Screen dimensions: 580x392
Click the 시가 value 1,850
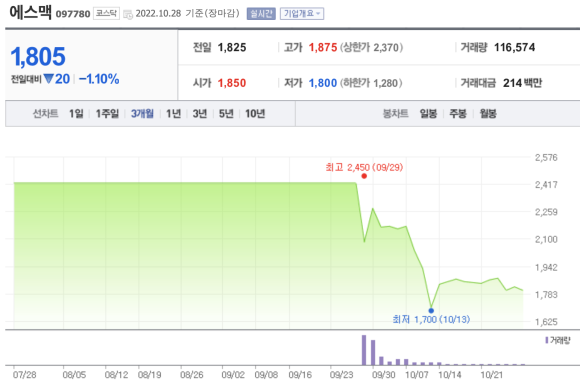click(x=232, y=83)
